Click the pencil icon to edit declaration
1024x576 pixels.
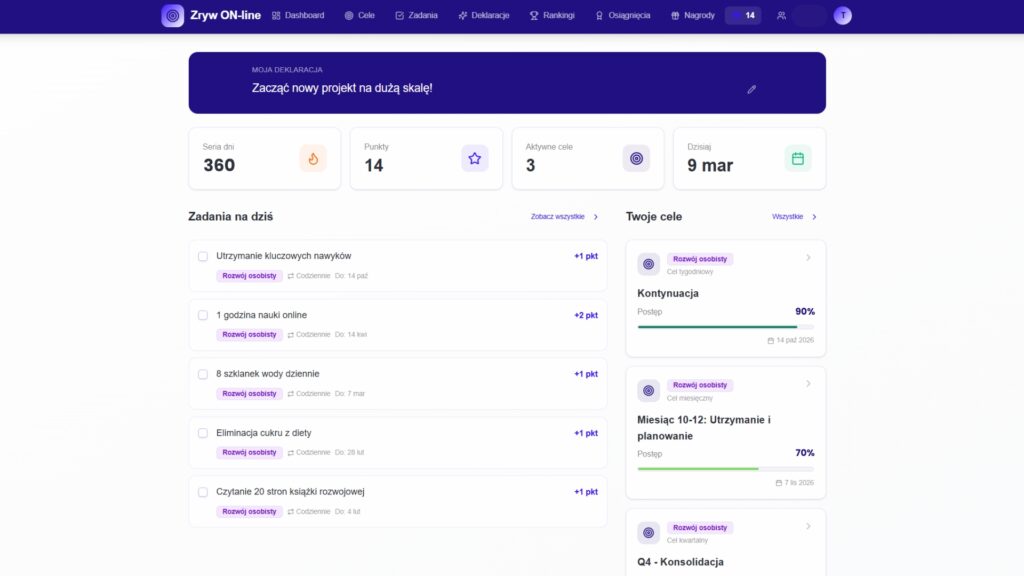pyautogui.click(x=752, y=89)
